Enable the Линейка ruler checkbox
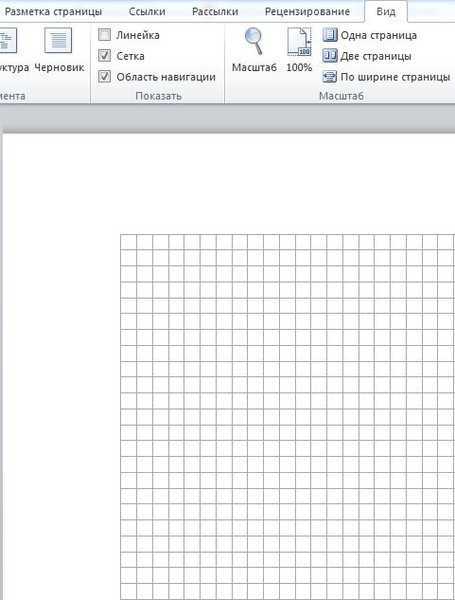Viewport: 455px width, 600px height. coord(104,35)
